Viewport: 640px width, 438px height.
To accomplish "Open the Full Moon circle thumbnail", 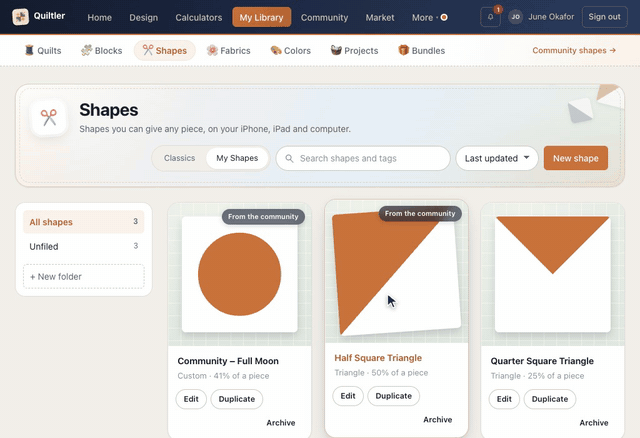I will pos(240,274).
